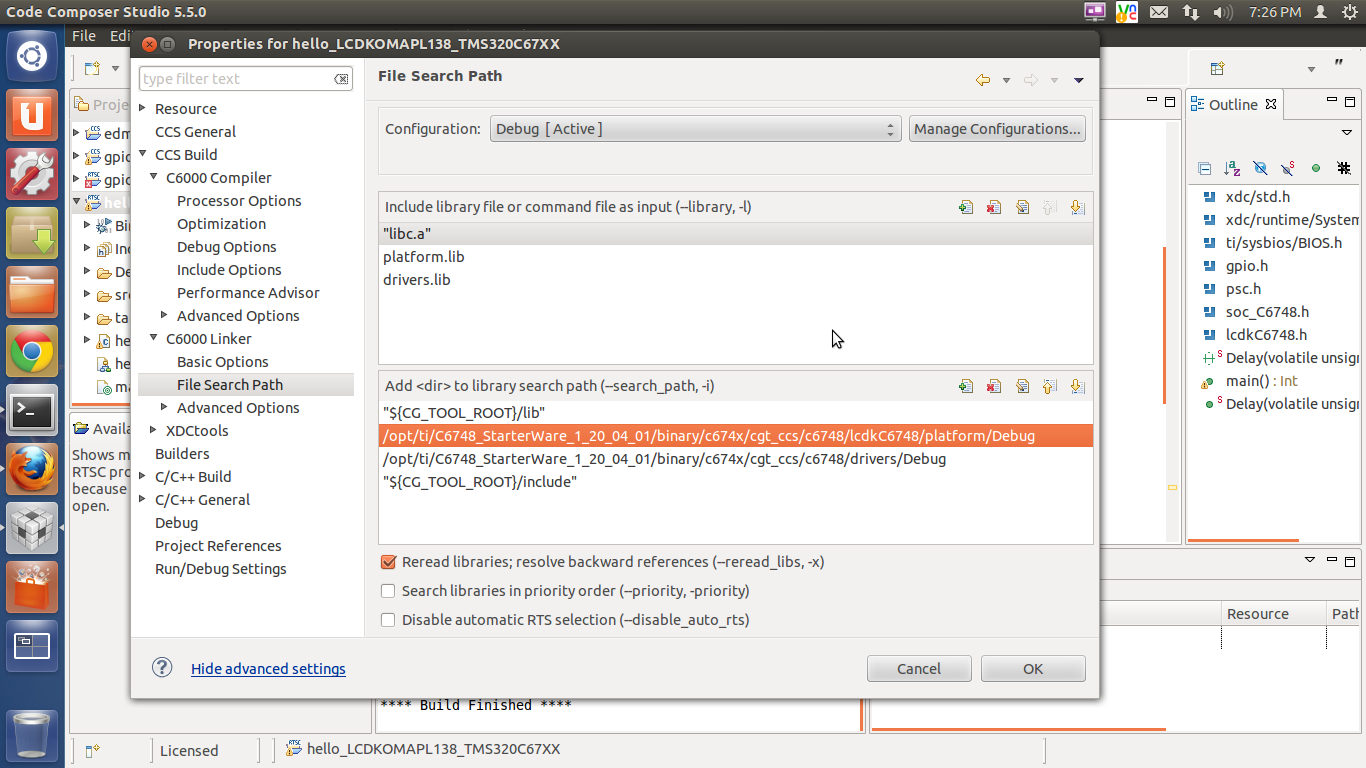Viewport: 1366px width, 768px height.
Task: Hide static members in the Outline view
Action: (1288, 169)
